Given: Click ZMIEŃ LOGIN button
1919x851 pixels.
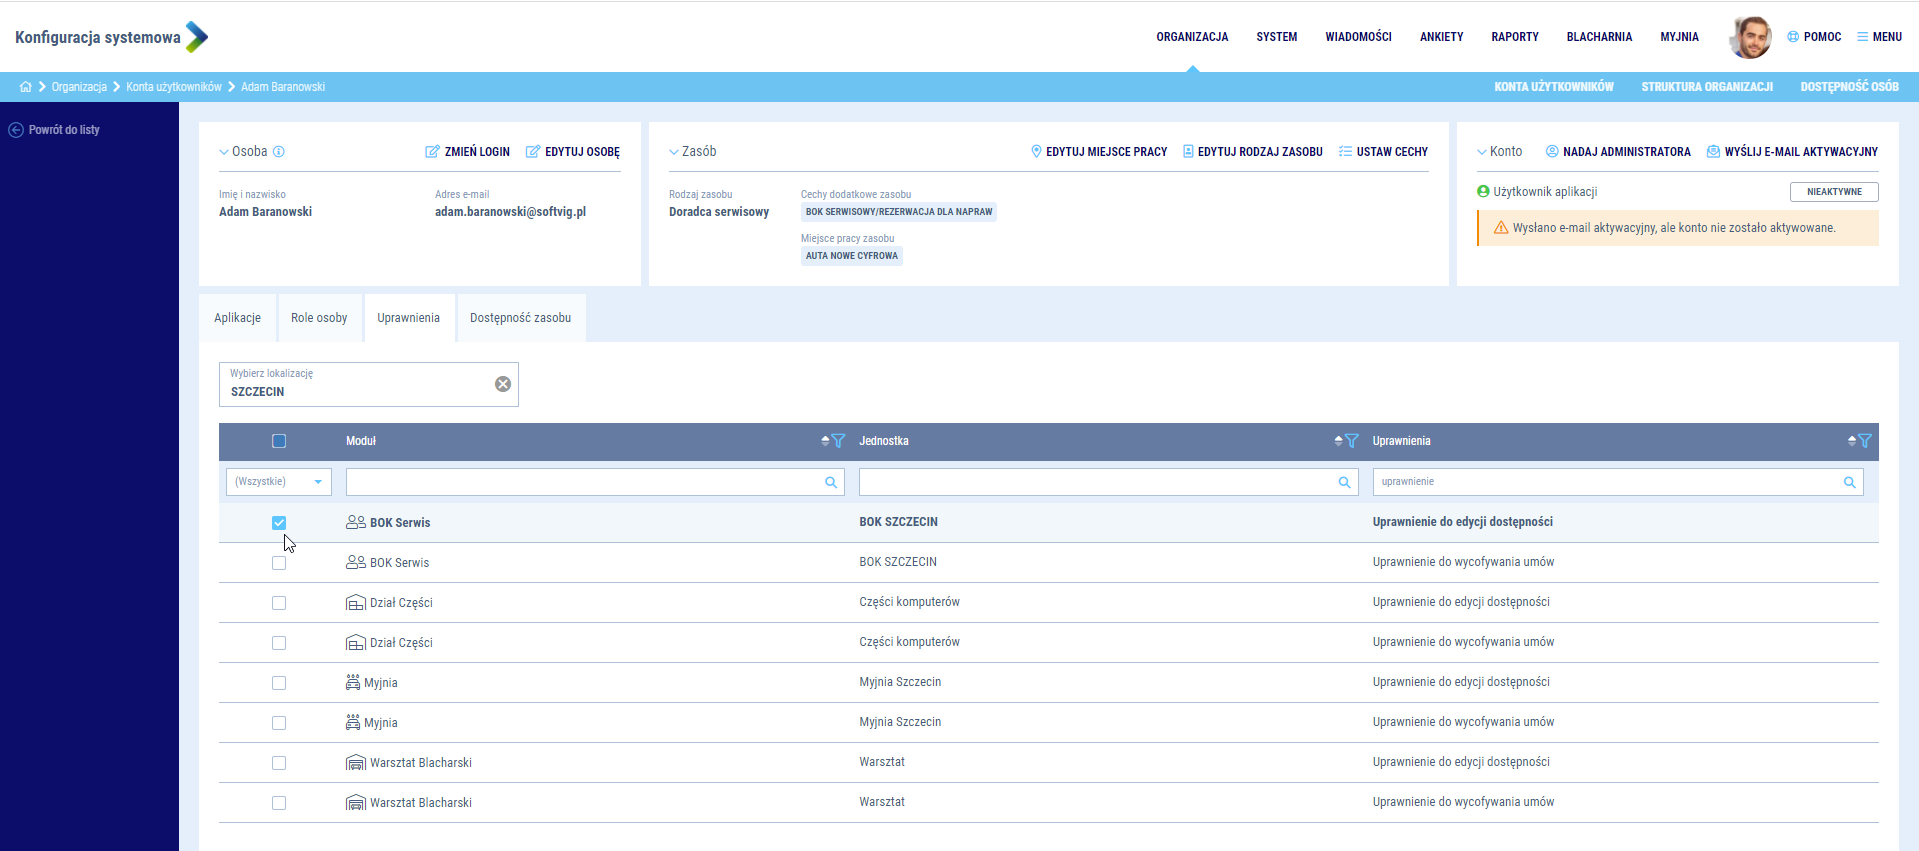Looking at the screenshot, I should point(468,152).
